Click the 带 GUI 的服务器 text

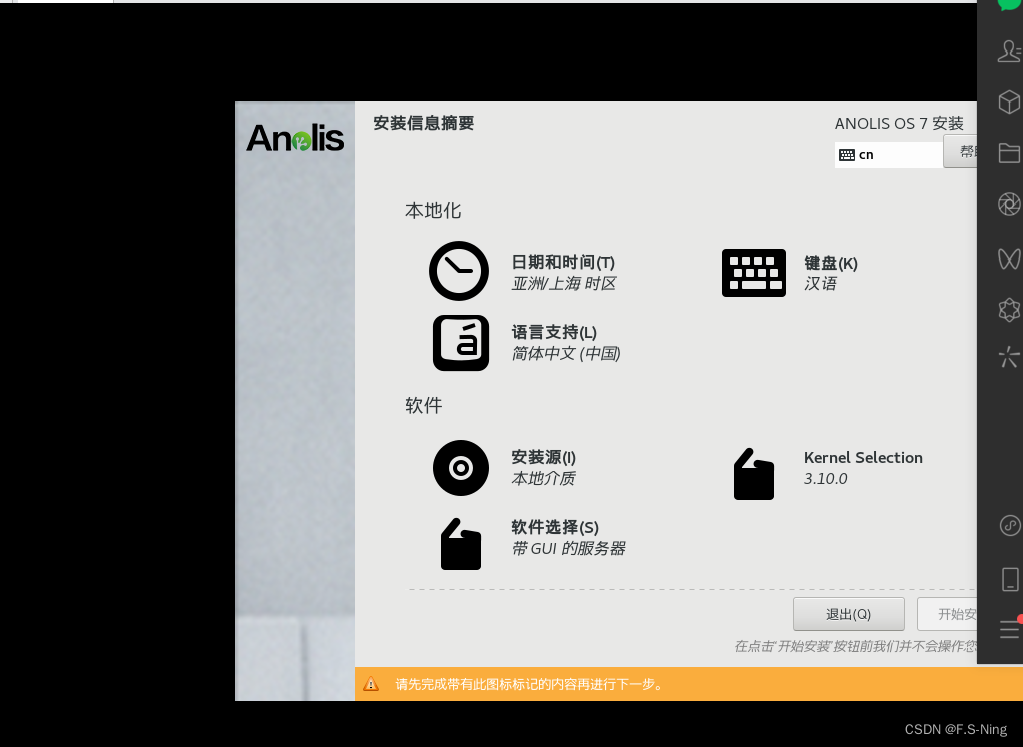[568, 549]
